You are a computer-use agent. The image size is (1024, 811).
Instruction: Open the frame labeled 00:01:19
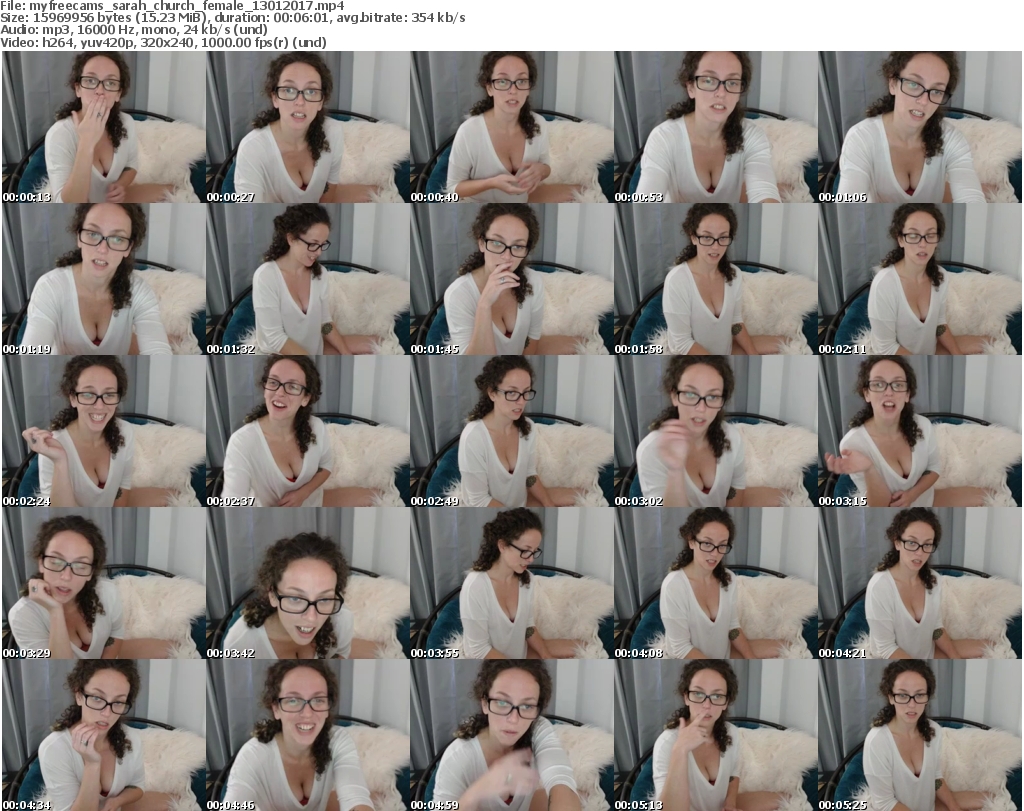point(104,279)
